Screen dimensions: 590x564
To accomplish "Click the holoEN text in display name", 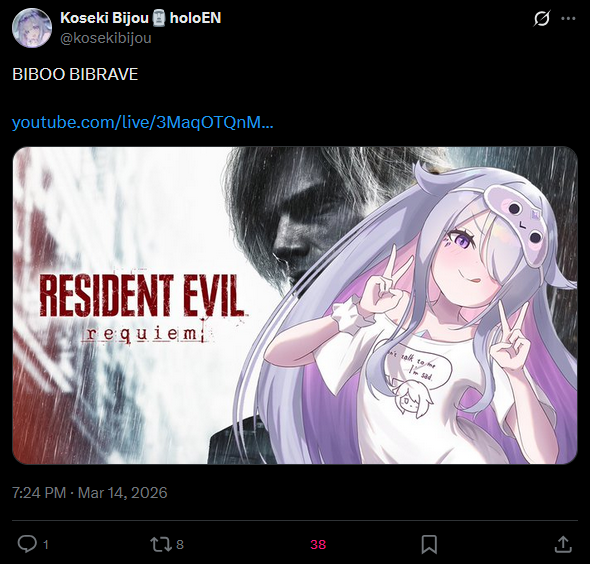I will [195, 18].
